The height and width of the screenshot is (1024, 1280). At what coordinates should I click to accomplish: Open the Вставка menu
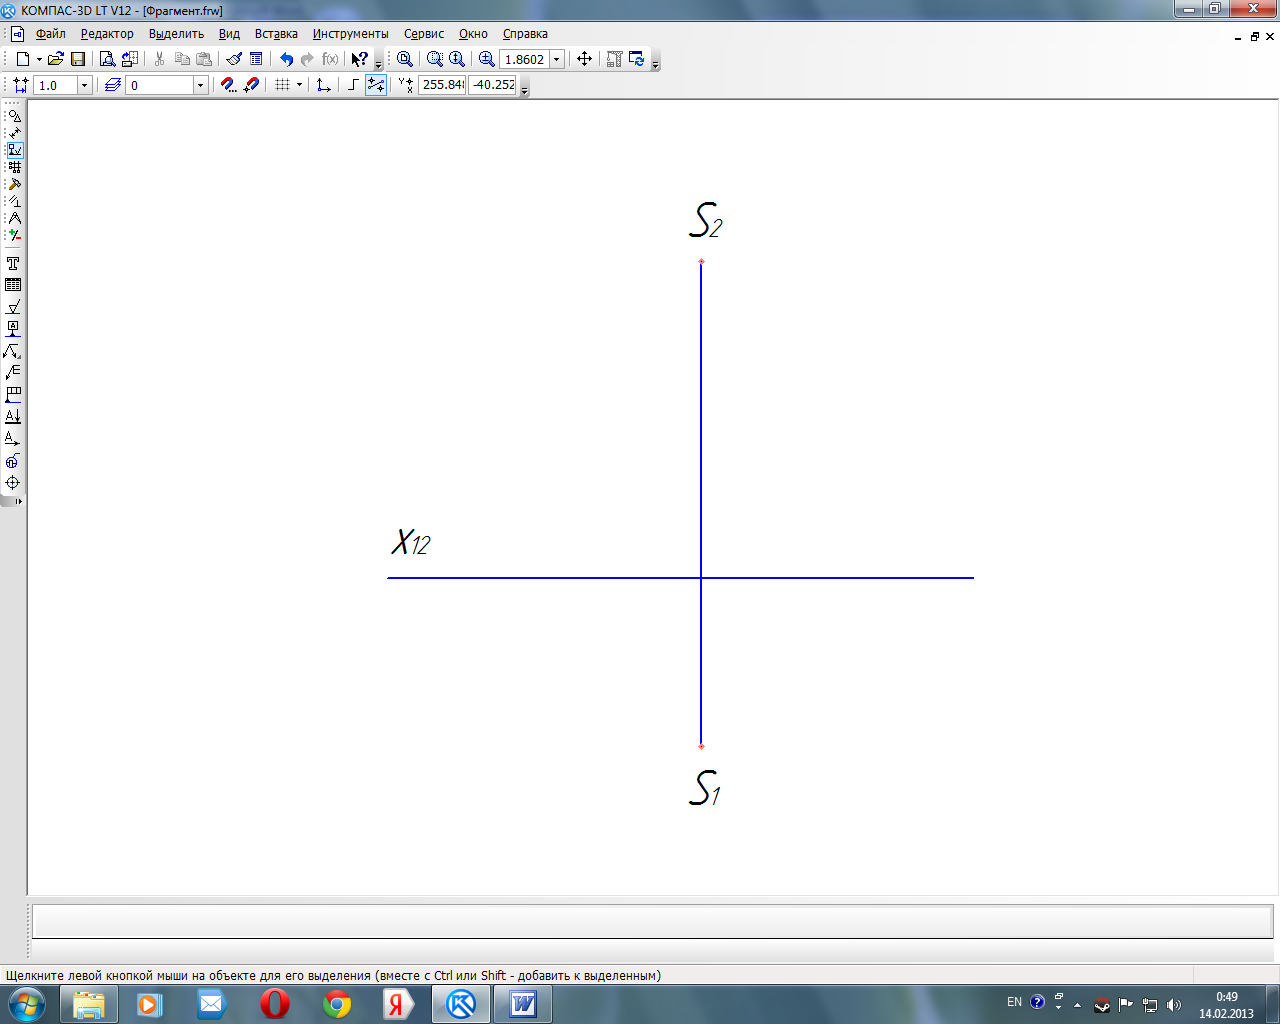276,34
